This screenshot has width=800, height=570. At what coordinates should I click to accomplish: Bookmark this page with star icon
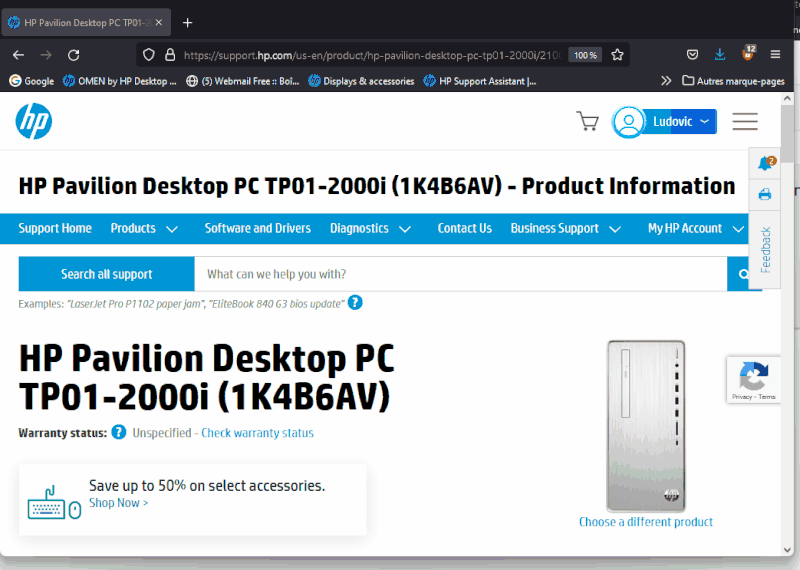617,55
